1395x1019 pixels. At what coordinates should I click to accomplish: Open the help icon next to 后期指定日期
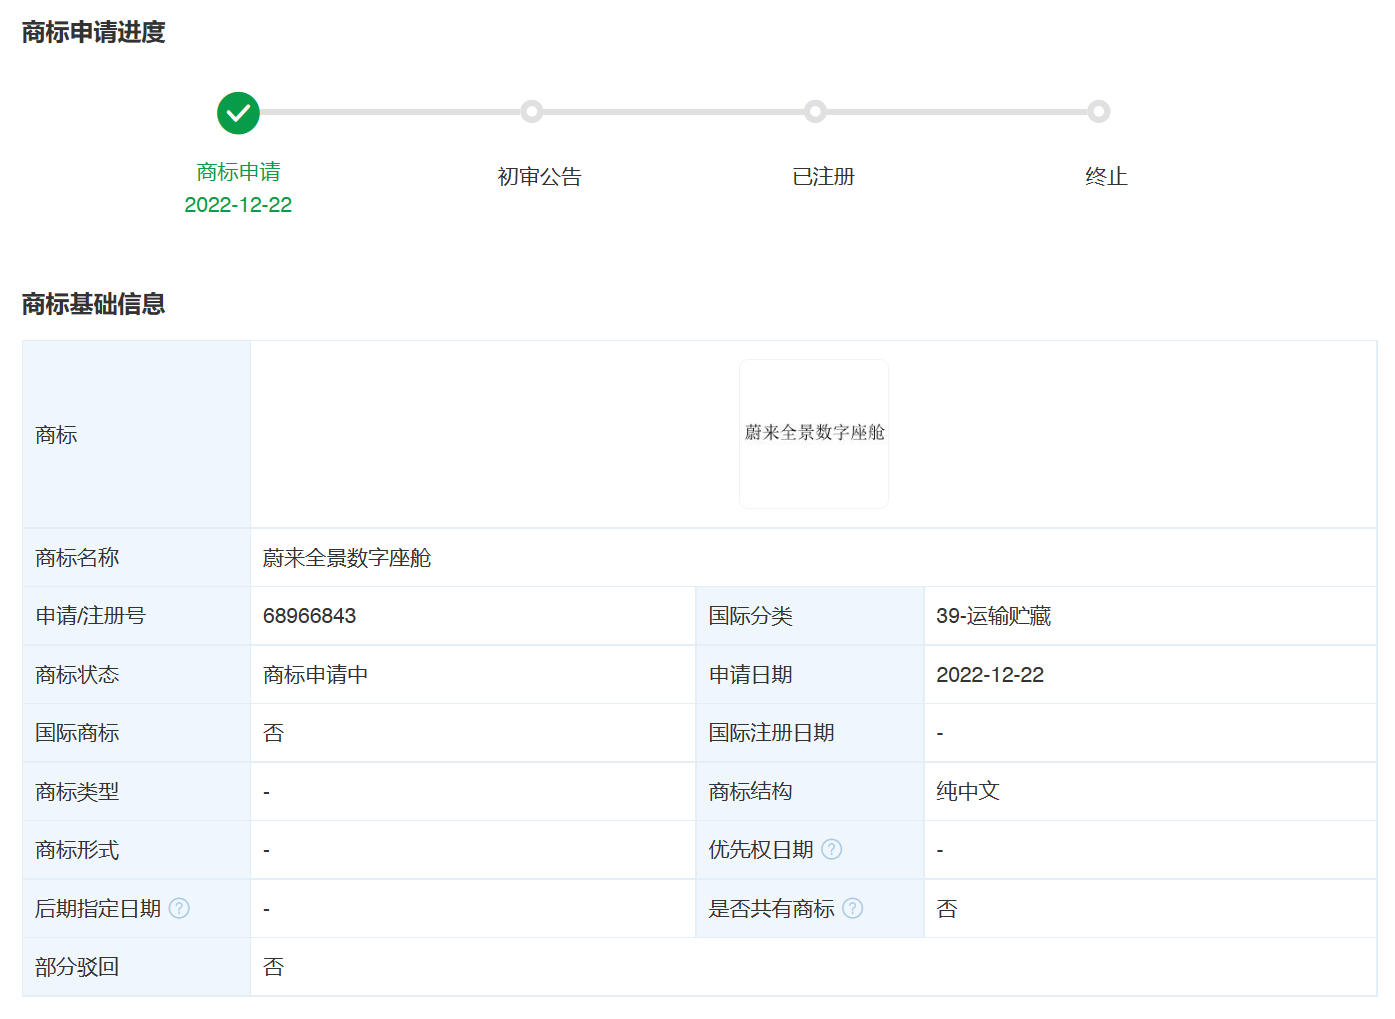179,908
